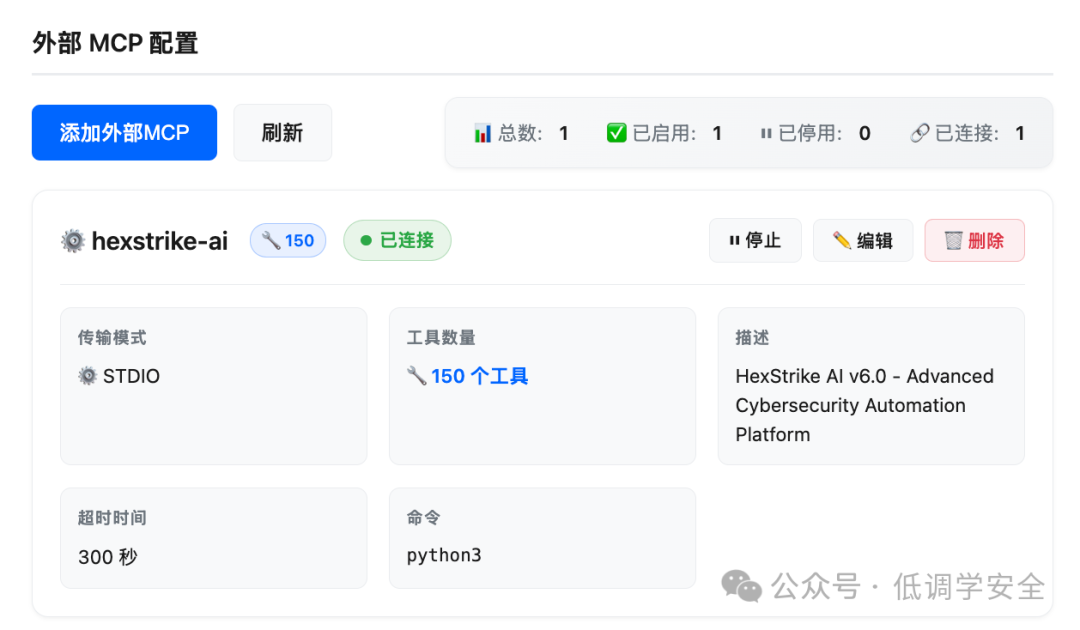Click the STDIO transport value

(131, 376)
